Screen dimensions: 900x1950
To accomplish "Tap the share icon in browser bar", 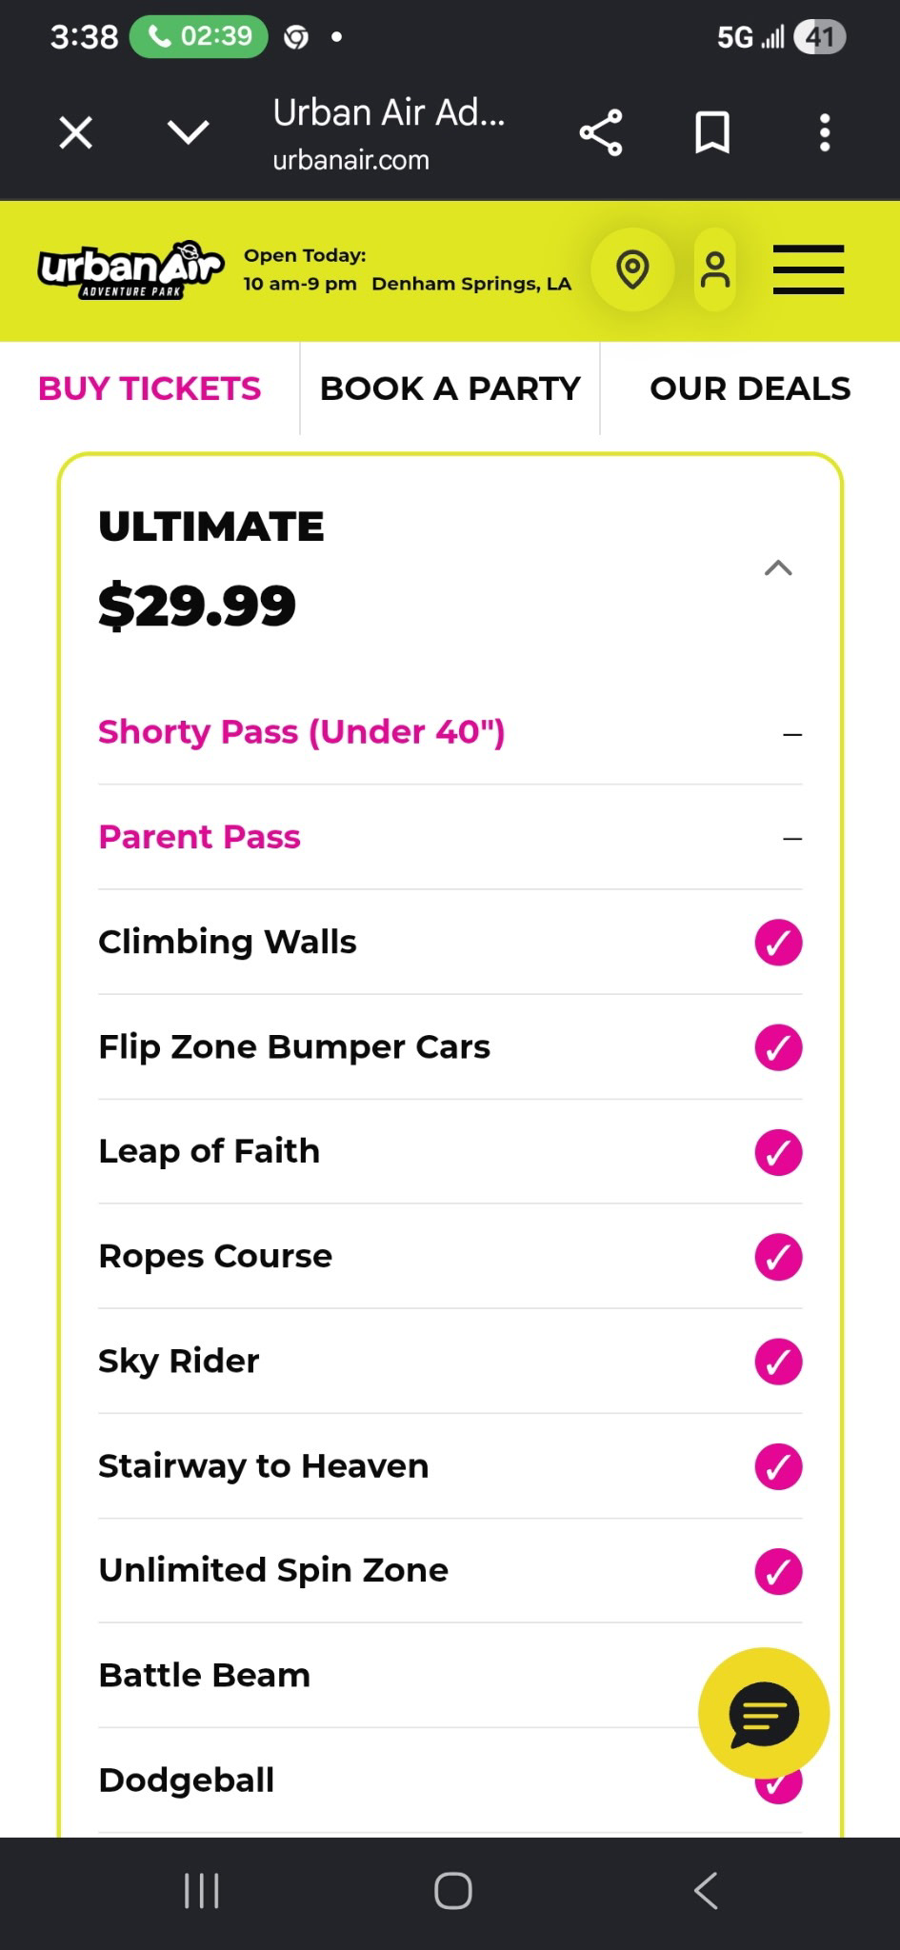I will (x=601, y=133).
